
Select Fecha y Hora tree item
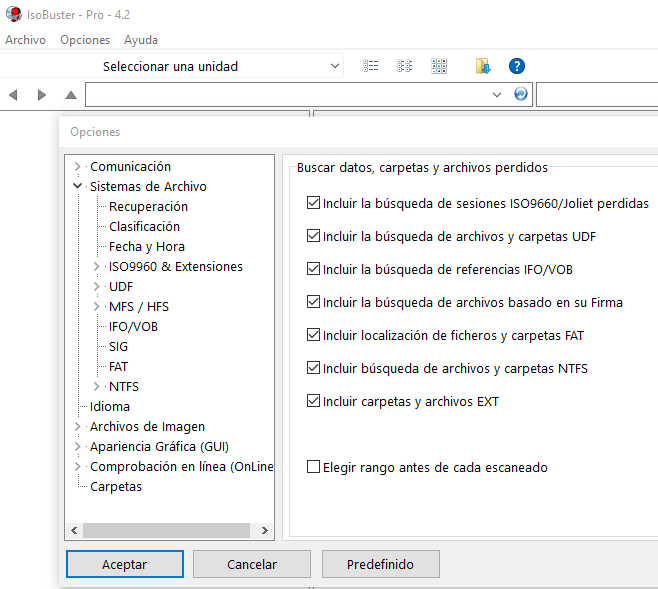pyautogui.click(x=147, y=247)
